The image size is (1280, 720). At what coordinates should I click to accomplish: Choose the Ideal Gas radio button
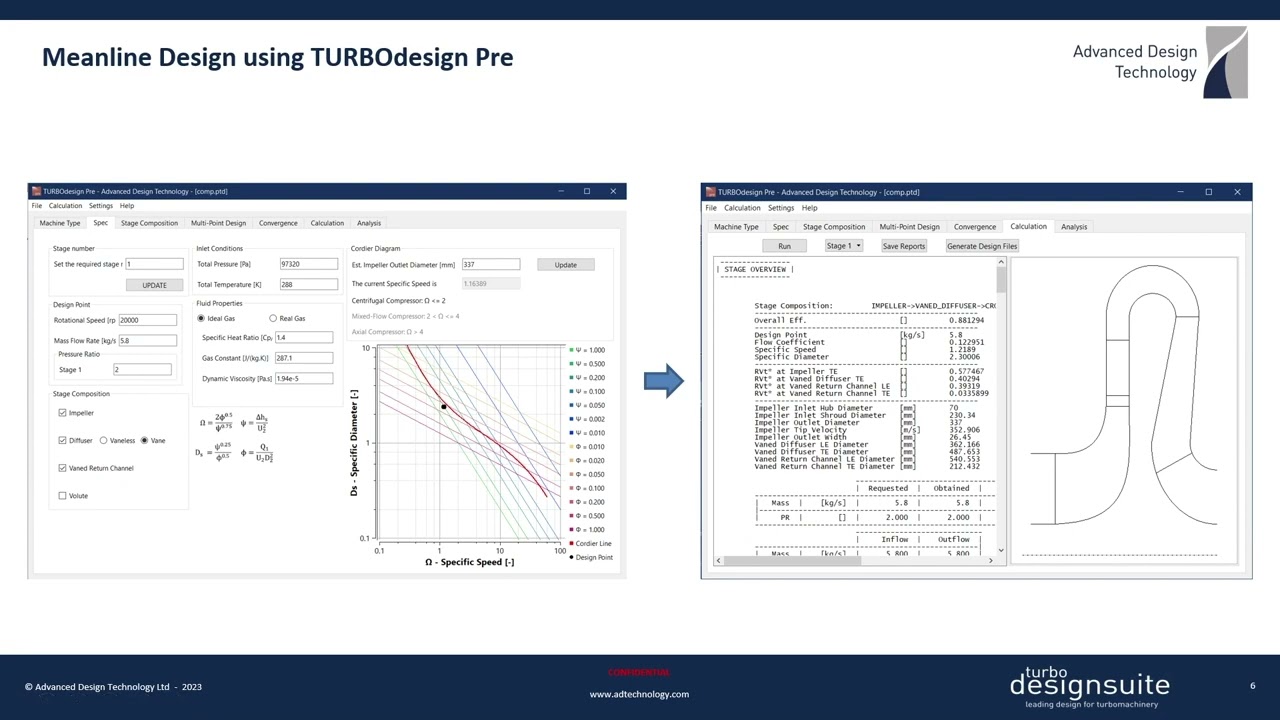pyautogui.click(x=201, y=318)
